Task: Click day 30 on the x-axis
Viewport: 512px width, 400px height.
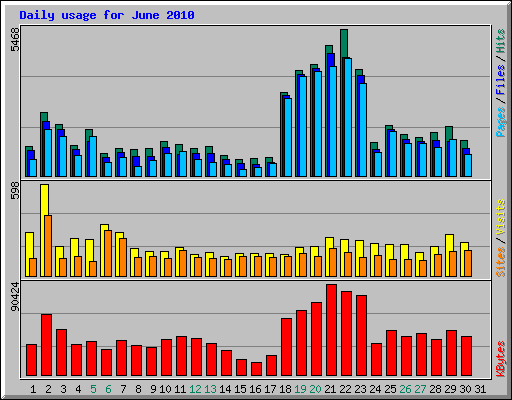Action: click(465, 389)
